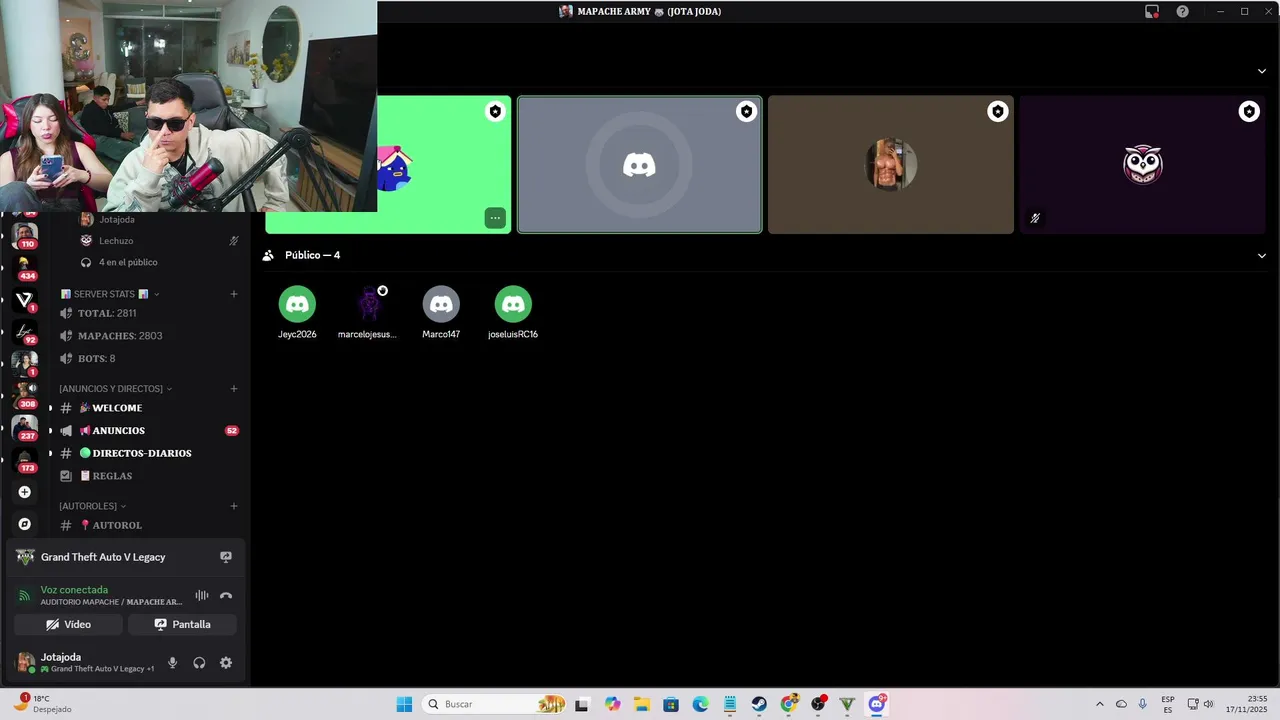Toggle microphone mute in user panel
The image size is (1280, 720).
click(x=173, y=663)
